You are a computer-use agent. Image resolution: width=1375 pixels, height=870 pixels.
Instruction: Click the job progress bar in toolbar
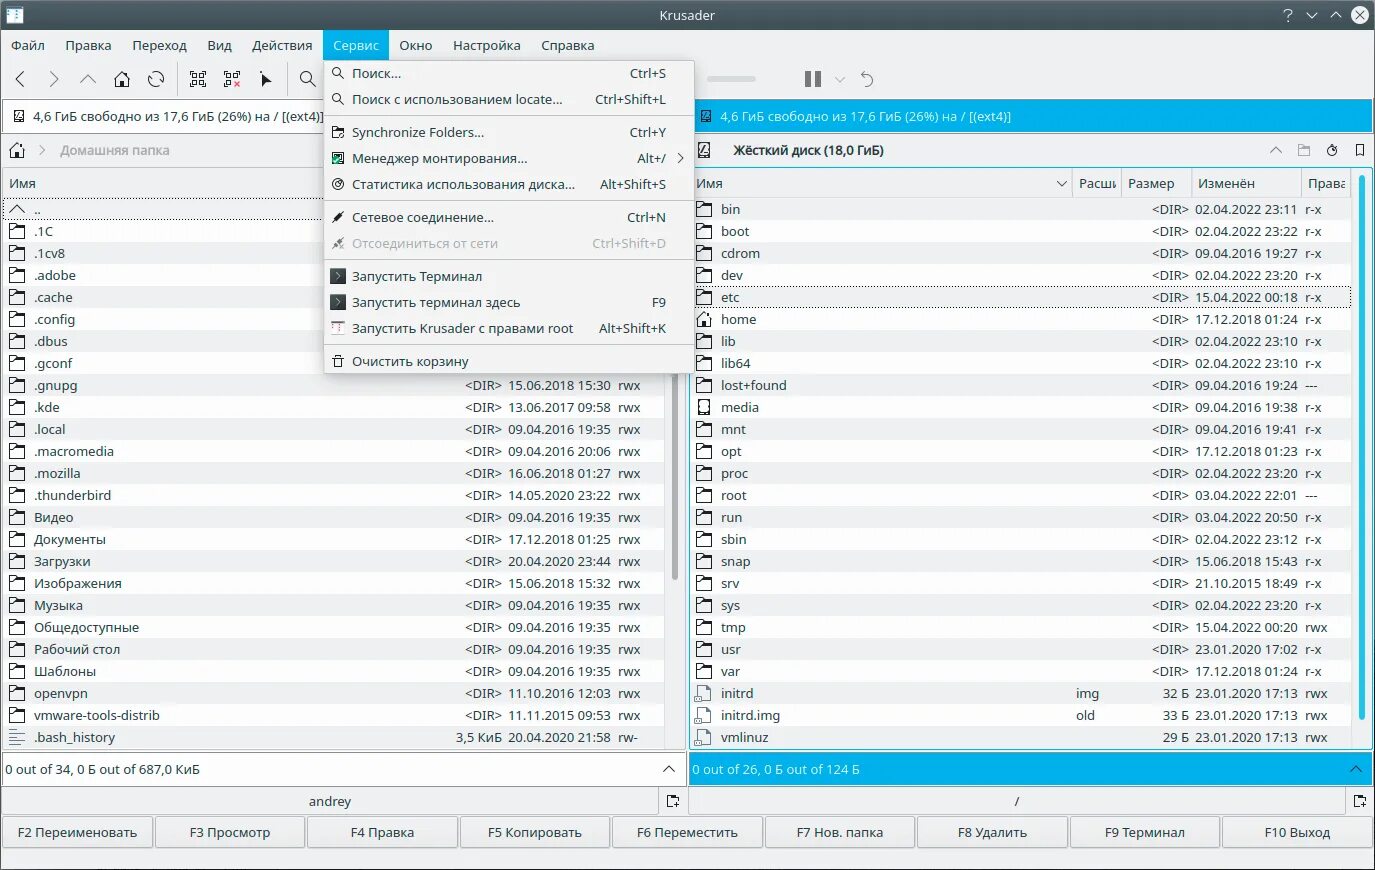click(731, 79)
